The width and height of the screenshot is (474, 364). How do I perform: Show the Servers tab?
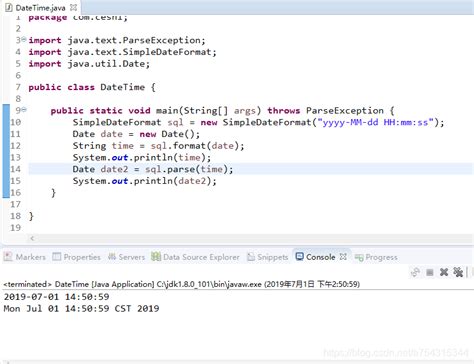click(x=127, y=257)
